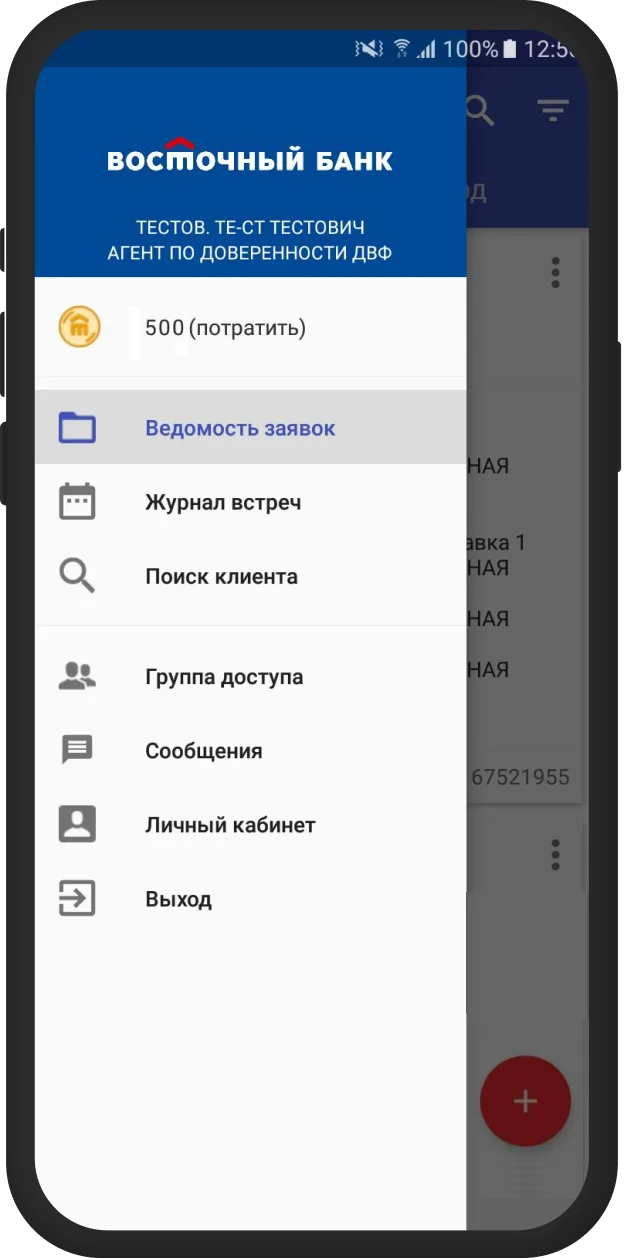Viewport: 624px width, 1258px height.
Task: Select Ведомость заявок menu item
Action: click(x=251, y=427)
